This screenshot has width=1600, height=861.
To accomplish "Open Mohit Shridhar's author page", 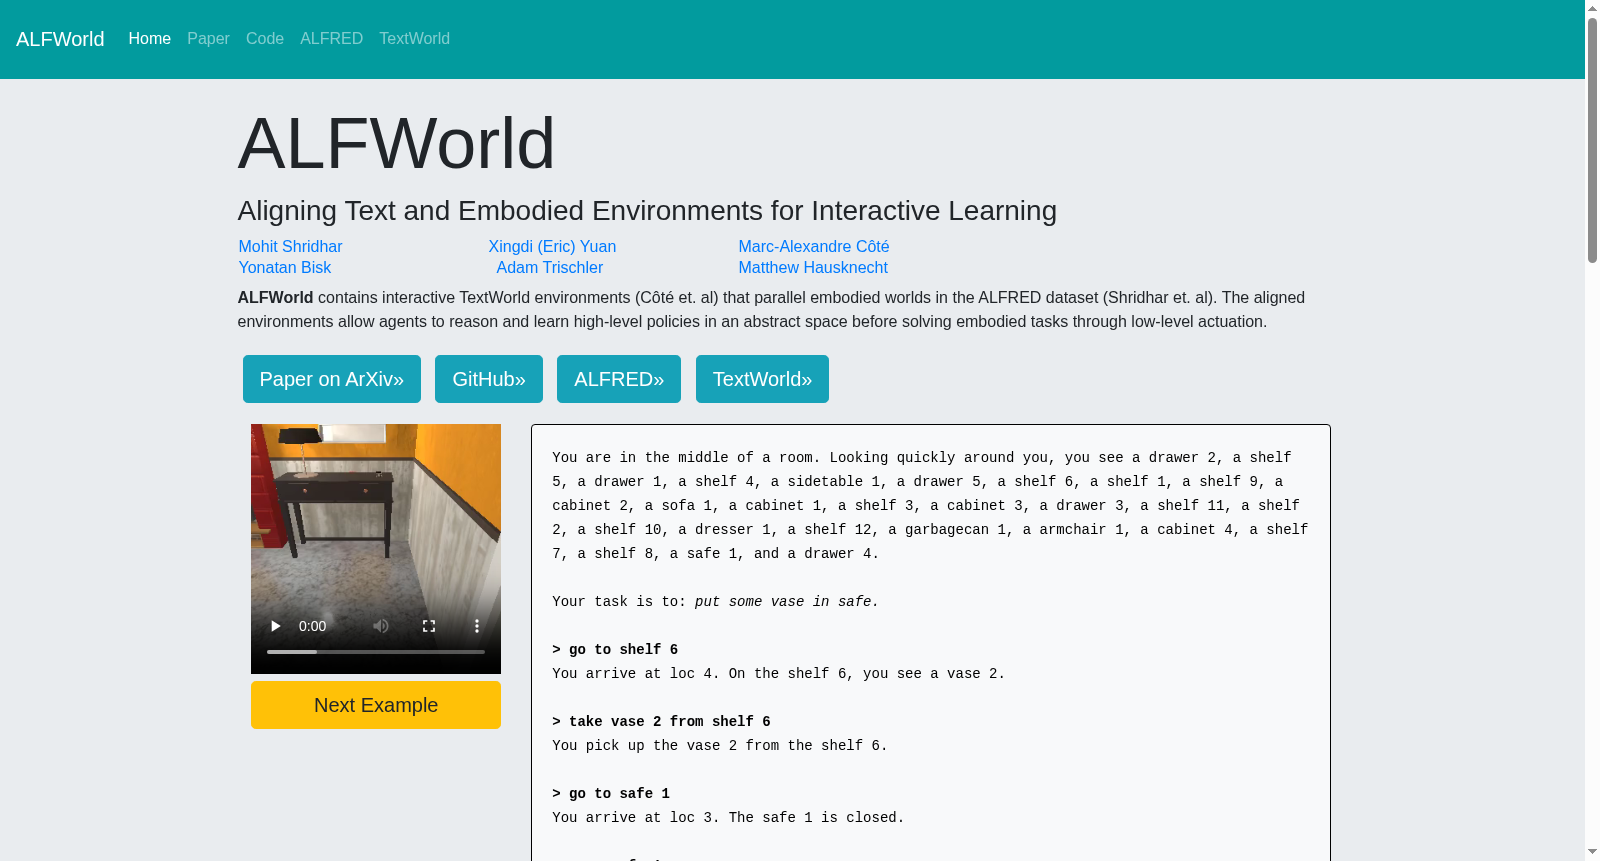I will [x=290, y=247].
